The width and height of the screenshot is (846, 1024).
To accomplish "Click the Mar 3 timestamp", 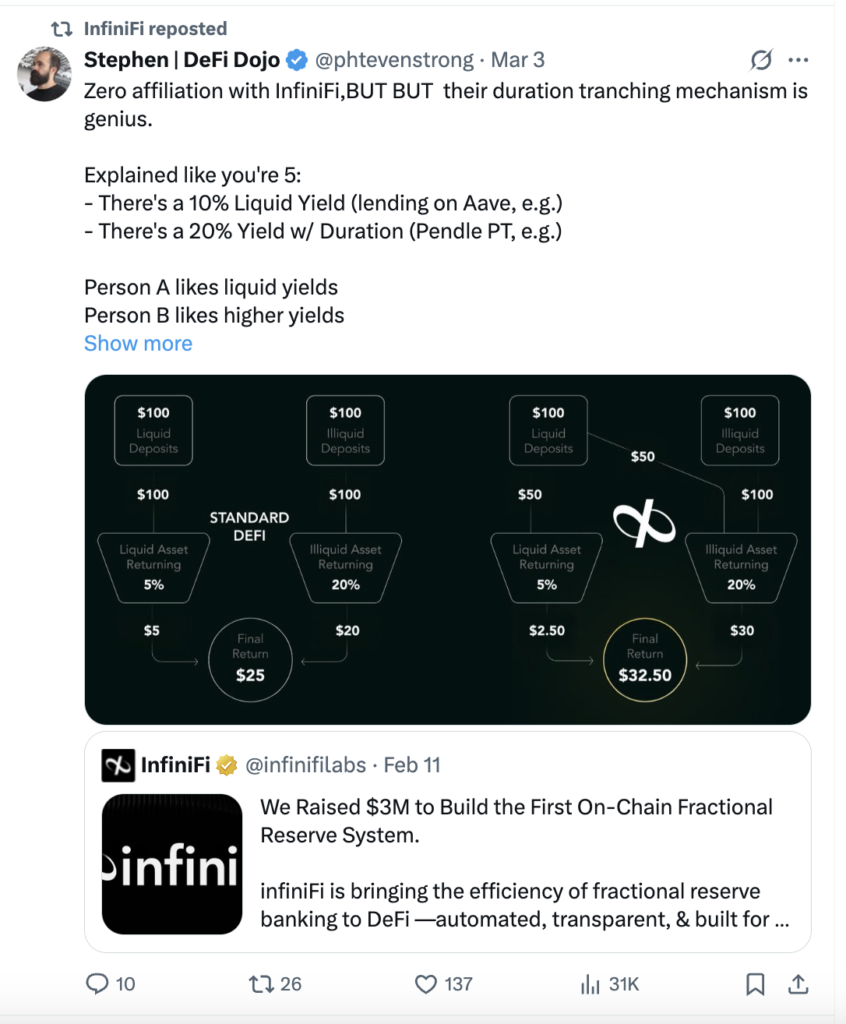I will click(517, 60).
